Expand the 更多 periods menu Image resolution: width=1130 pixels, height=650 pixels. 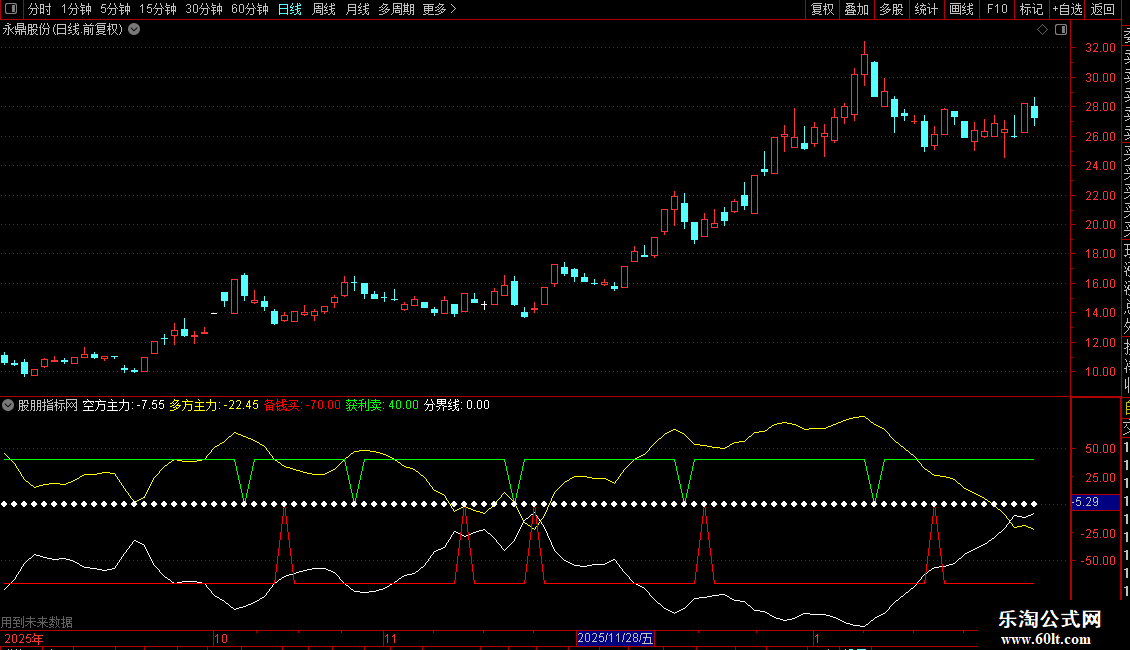click(439, 9)
